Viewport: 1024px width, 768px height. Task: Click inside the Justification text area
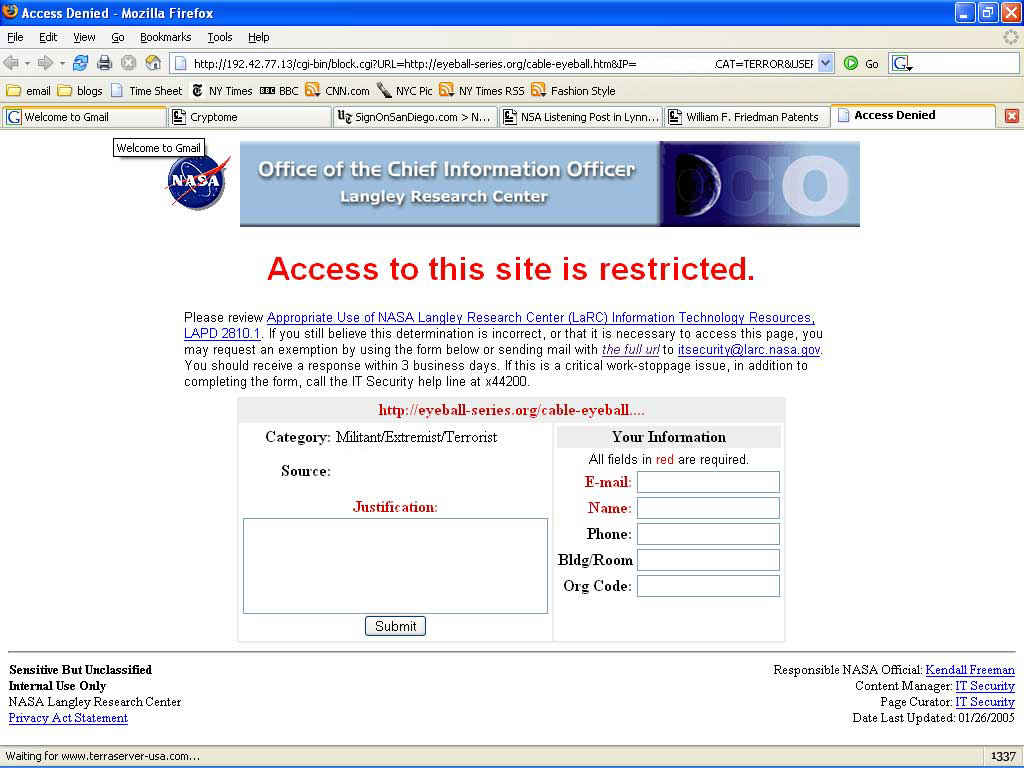(395, 565)
